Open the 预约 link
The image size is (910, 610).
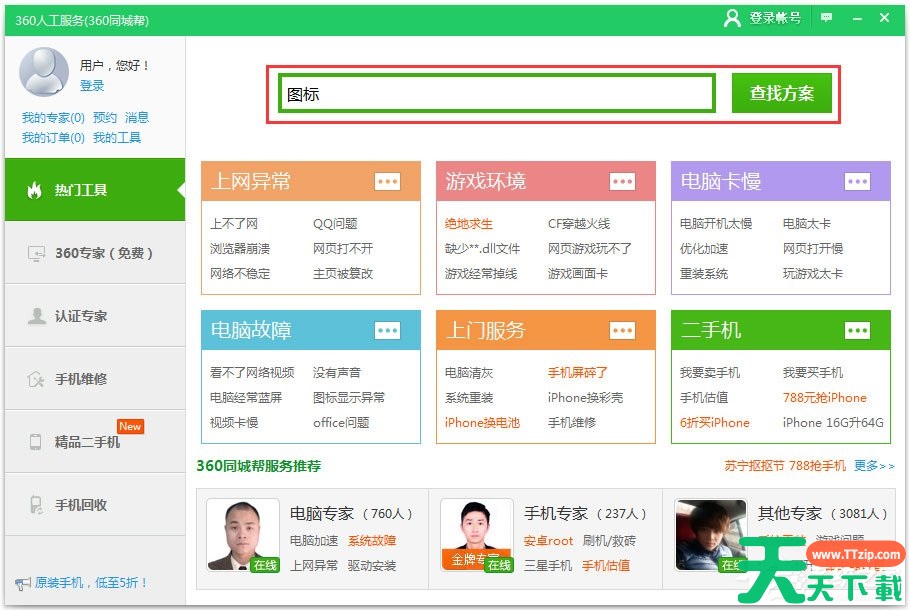[105, 118]
